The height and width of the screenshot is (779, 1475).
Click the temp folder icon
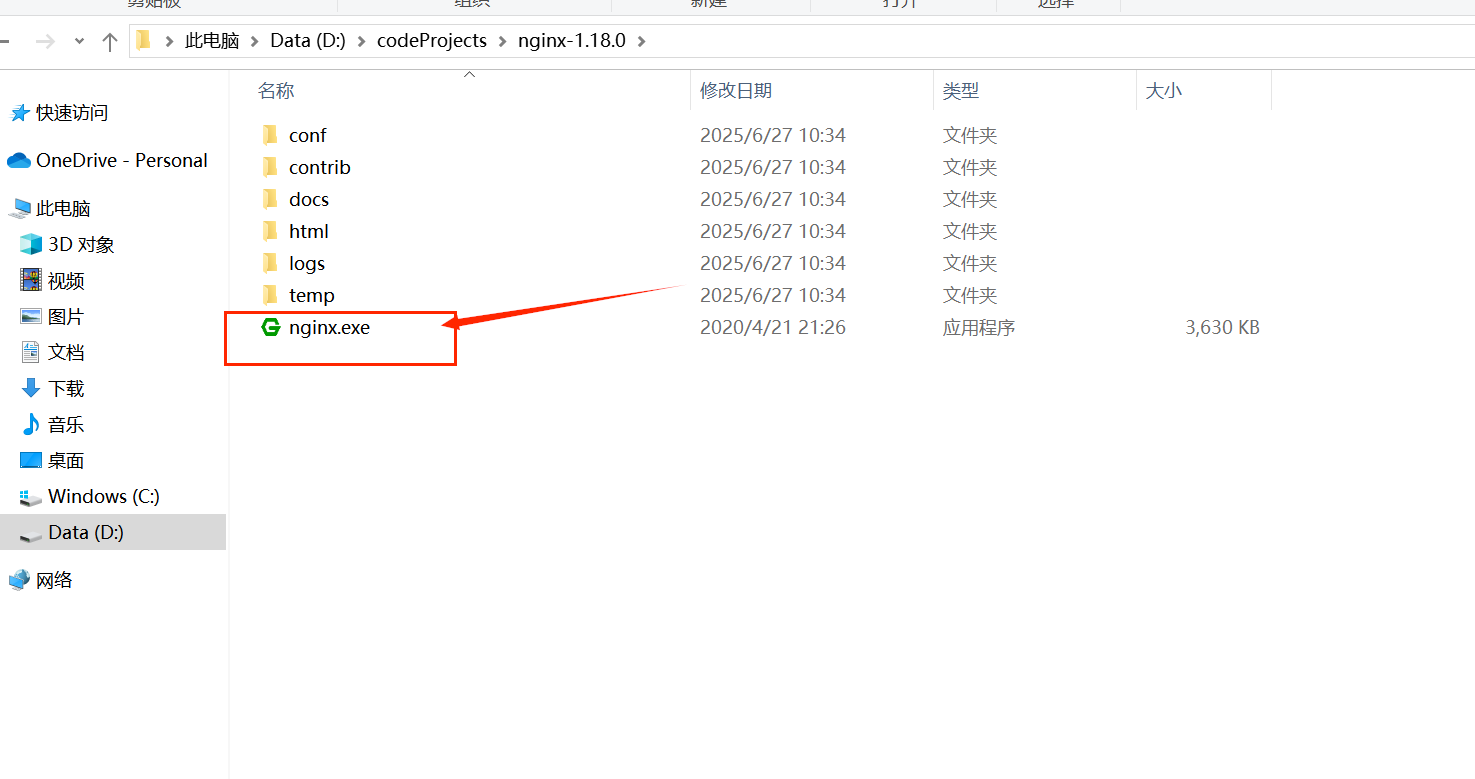pos(270,295)
